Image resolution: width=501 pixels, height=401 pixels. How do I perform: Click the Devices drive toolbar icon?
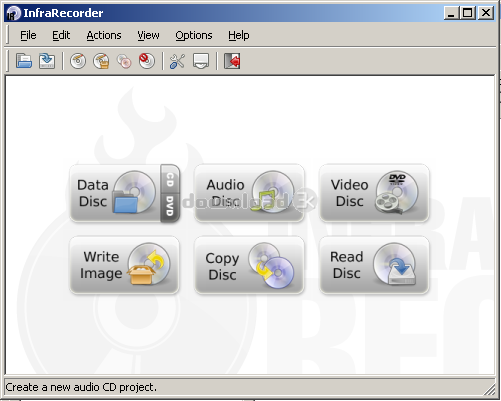[201, 61]
